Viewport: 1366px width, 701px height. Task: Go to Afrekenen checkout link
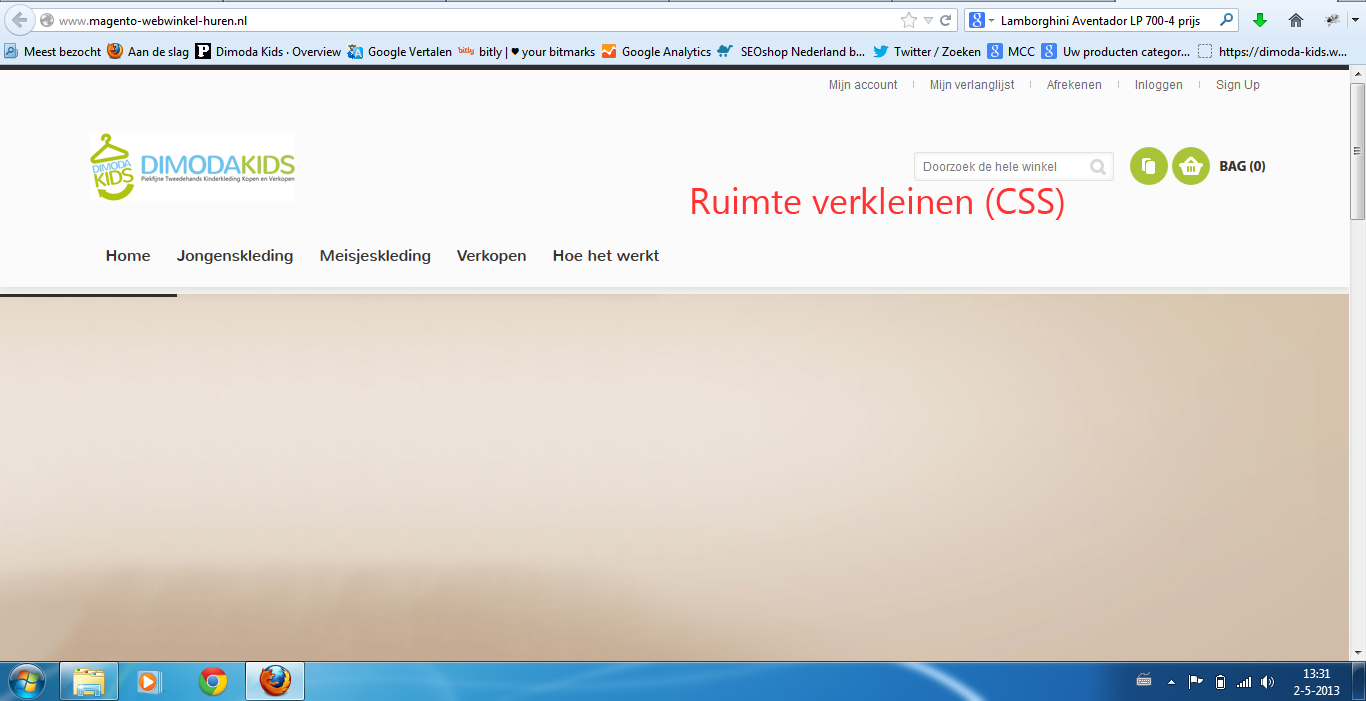point(1074,85)
